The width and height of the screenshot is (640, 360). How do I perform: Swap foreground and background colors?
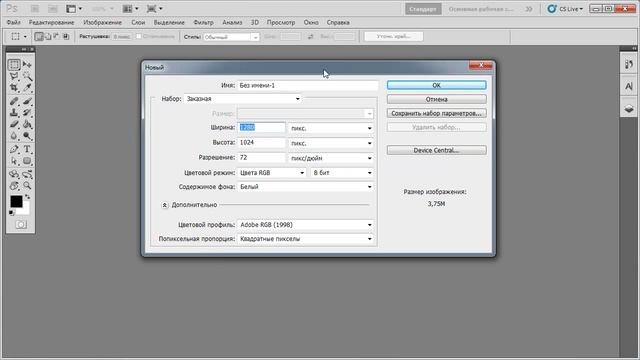27,197
